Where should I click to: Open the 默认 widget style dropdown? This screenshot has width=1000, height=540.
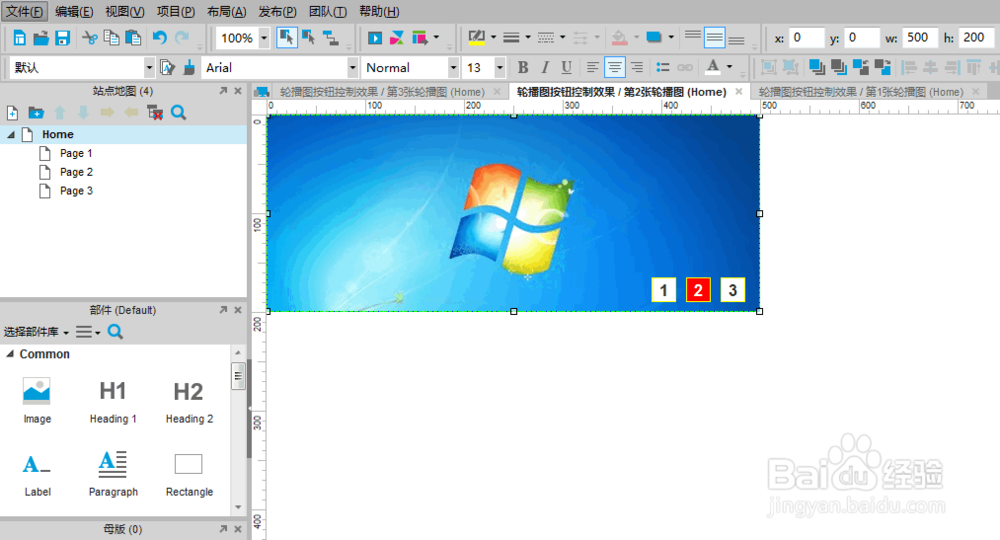tap(149, 67)
